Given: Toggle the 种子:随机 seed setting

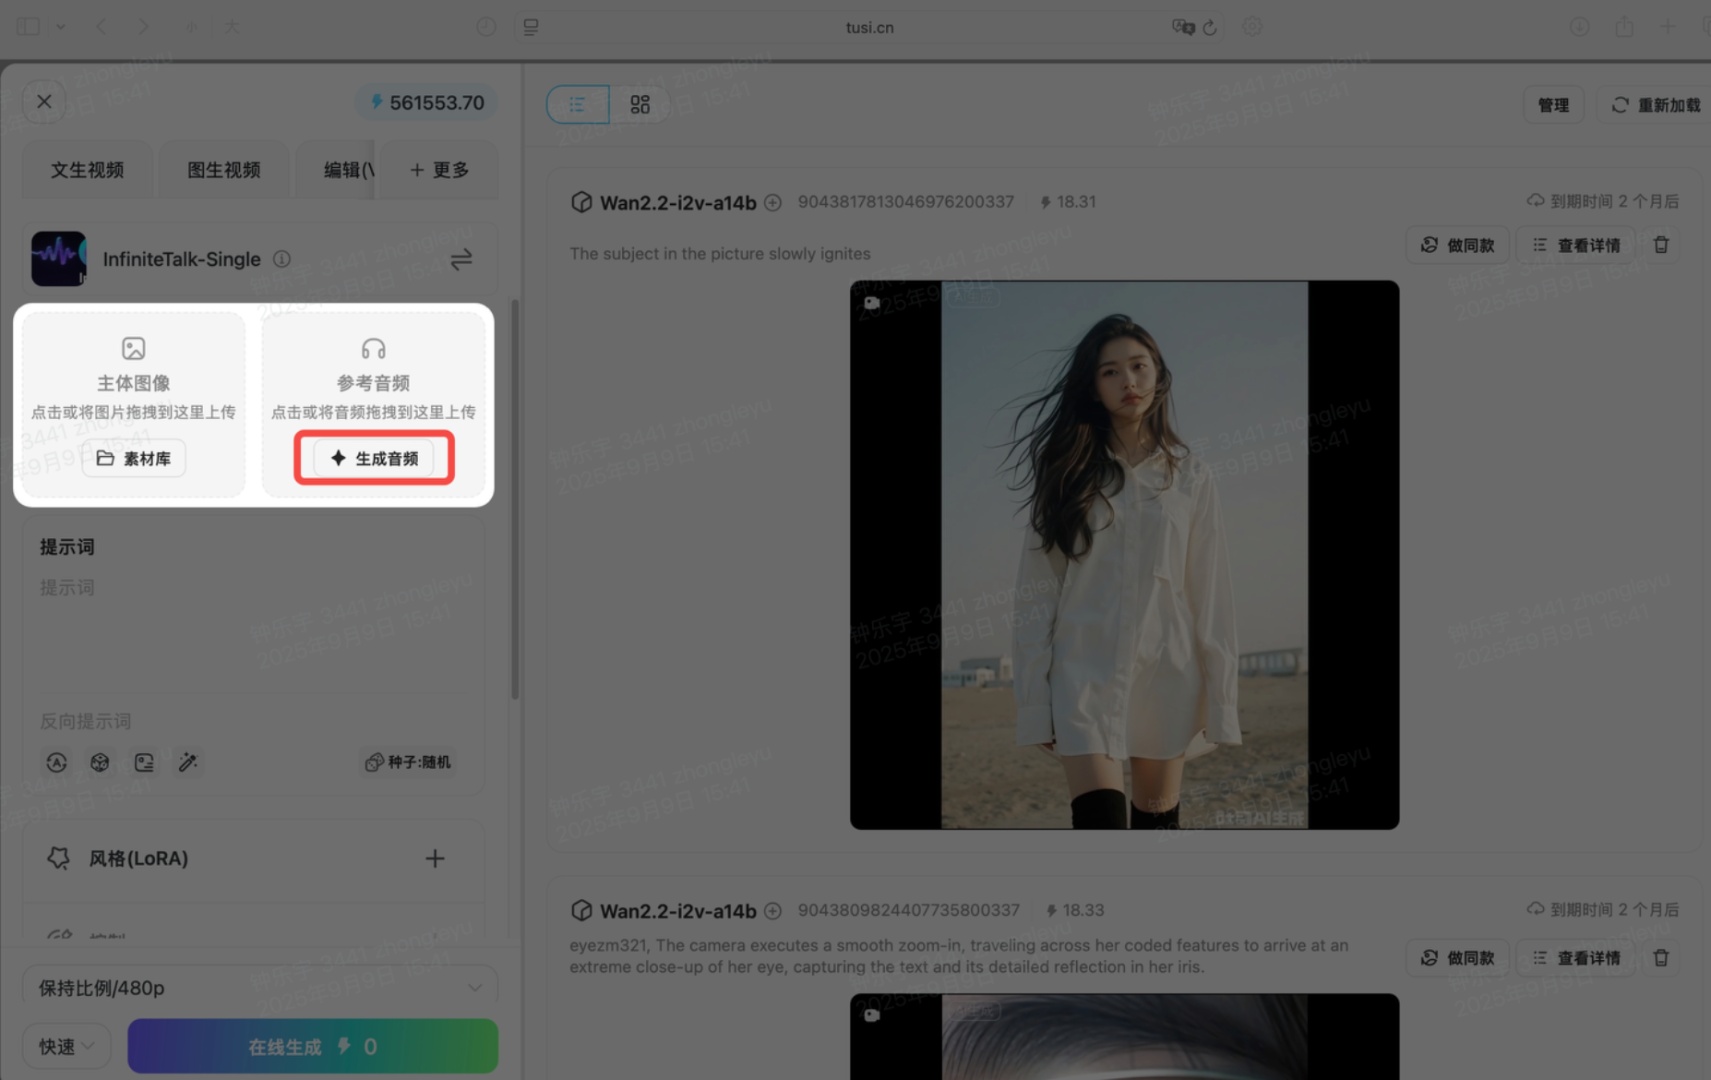Looking at the screenshot, I should click(408, 763).
